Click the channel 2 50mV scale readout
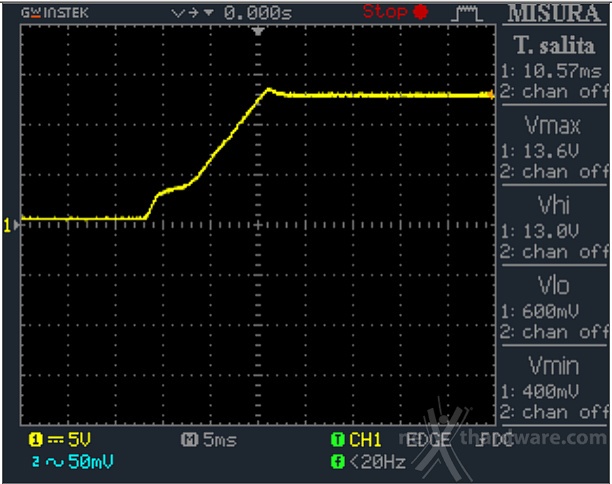This screenshot has width=612, height=484. click(91, 462)
